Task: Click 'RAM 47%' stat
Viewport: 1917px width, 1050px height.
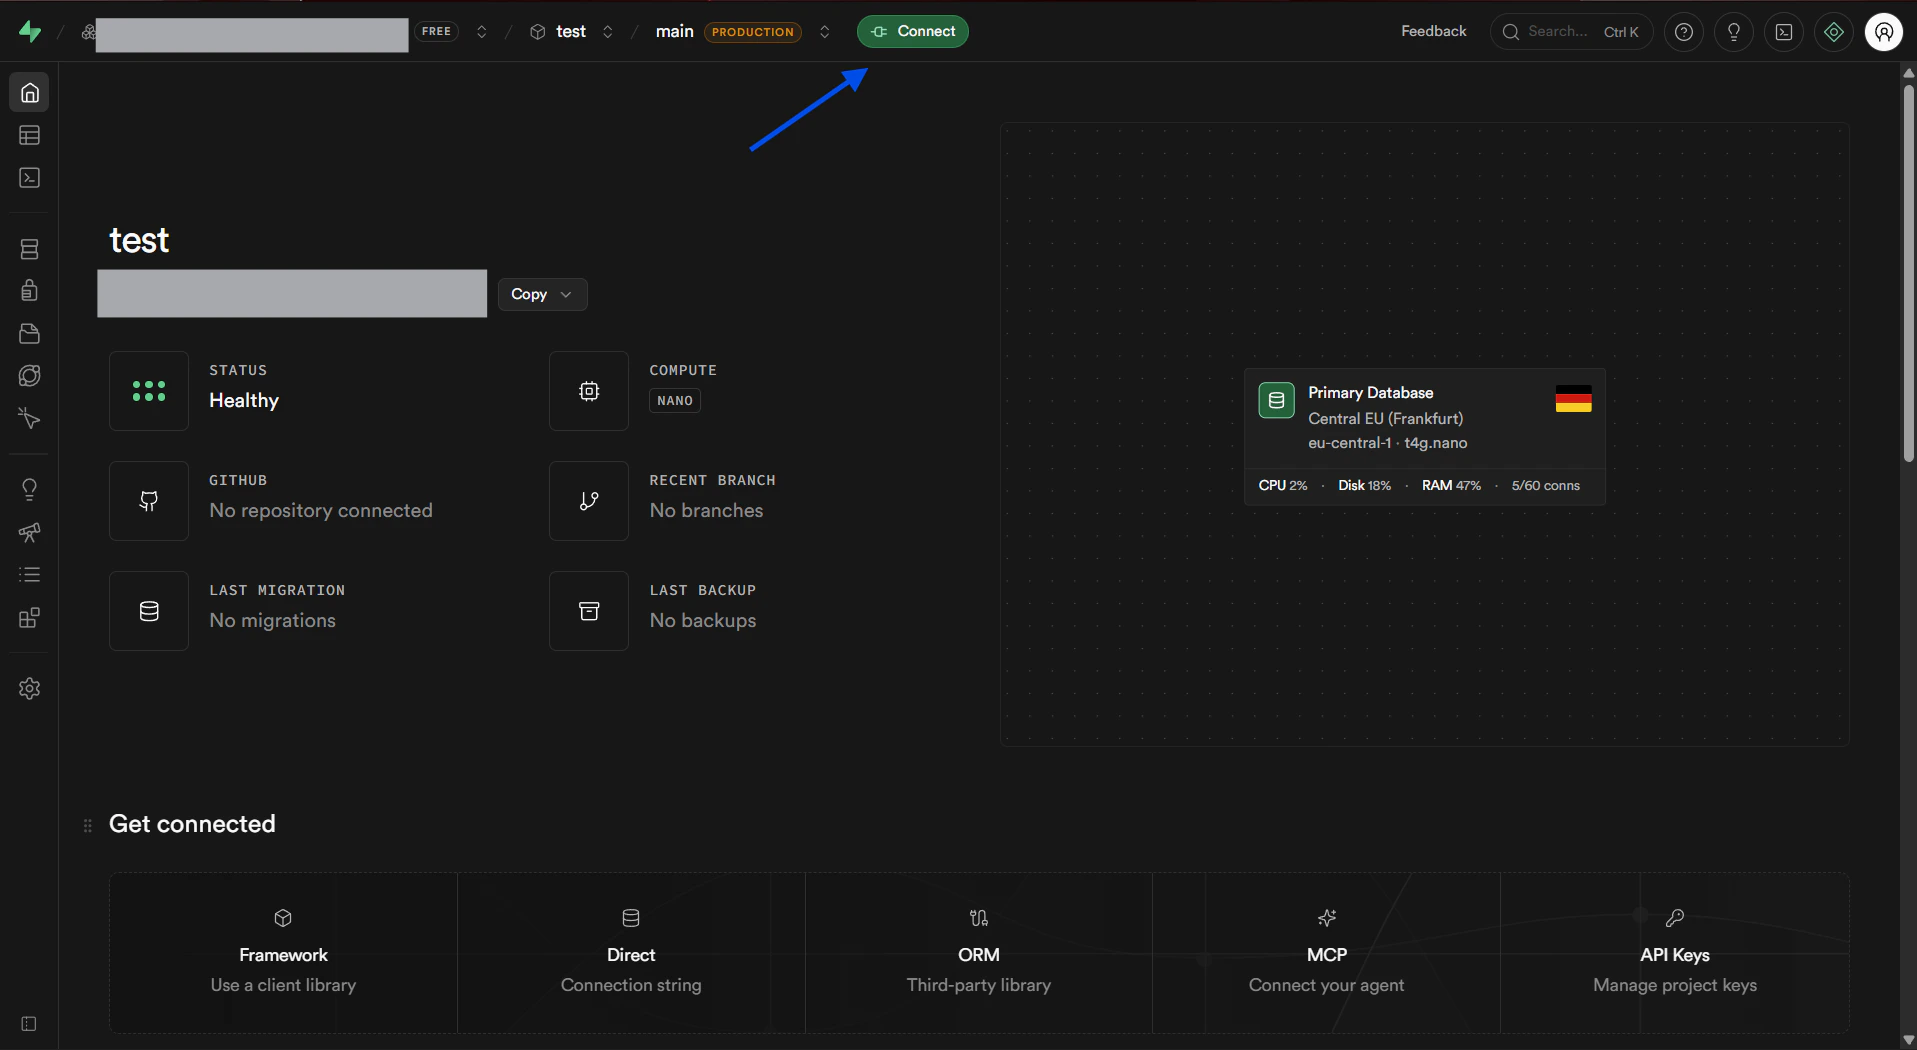Action: (1451, 486)
